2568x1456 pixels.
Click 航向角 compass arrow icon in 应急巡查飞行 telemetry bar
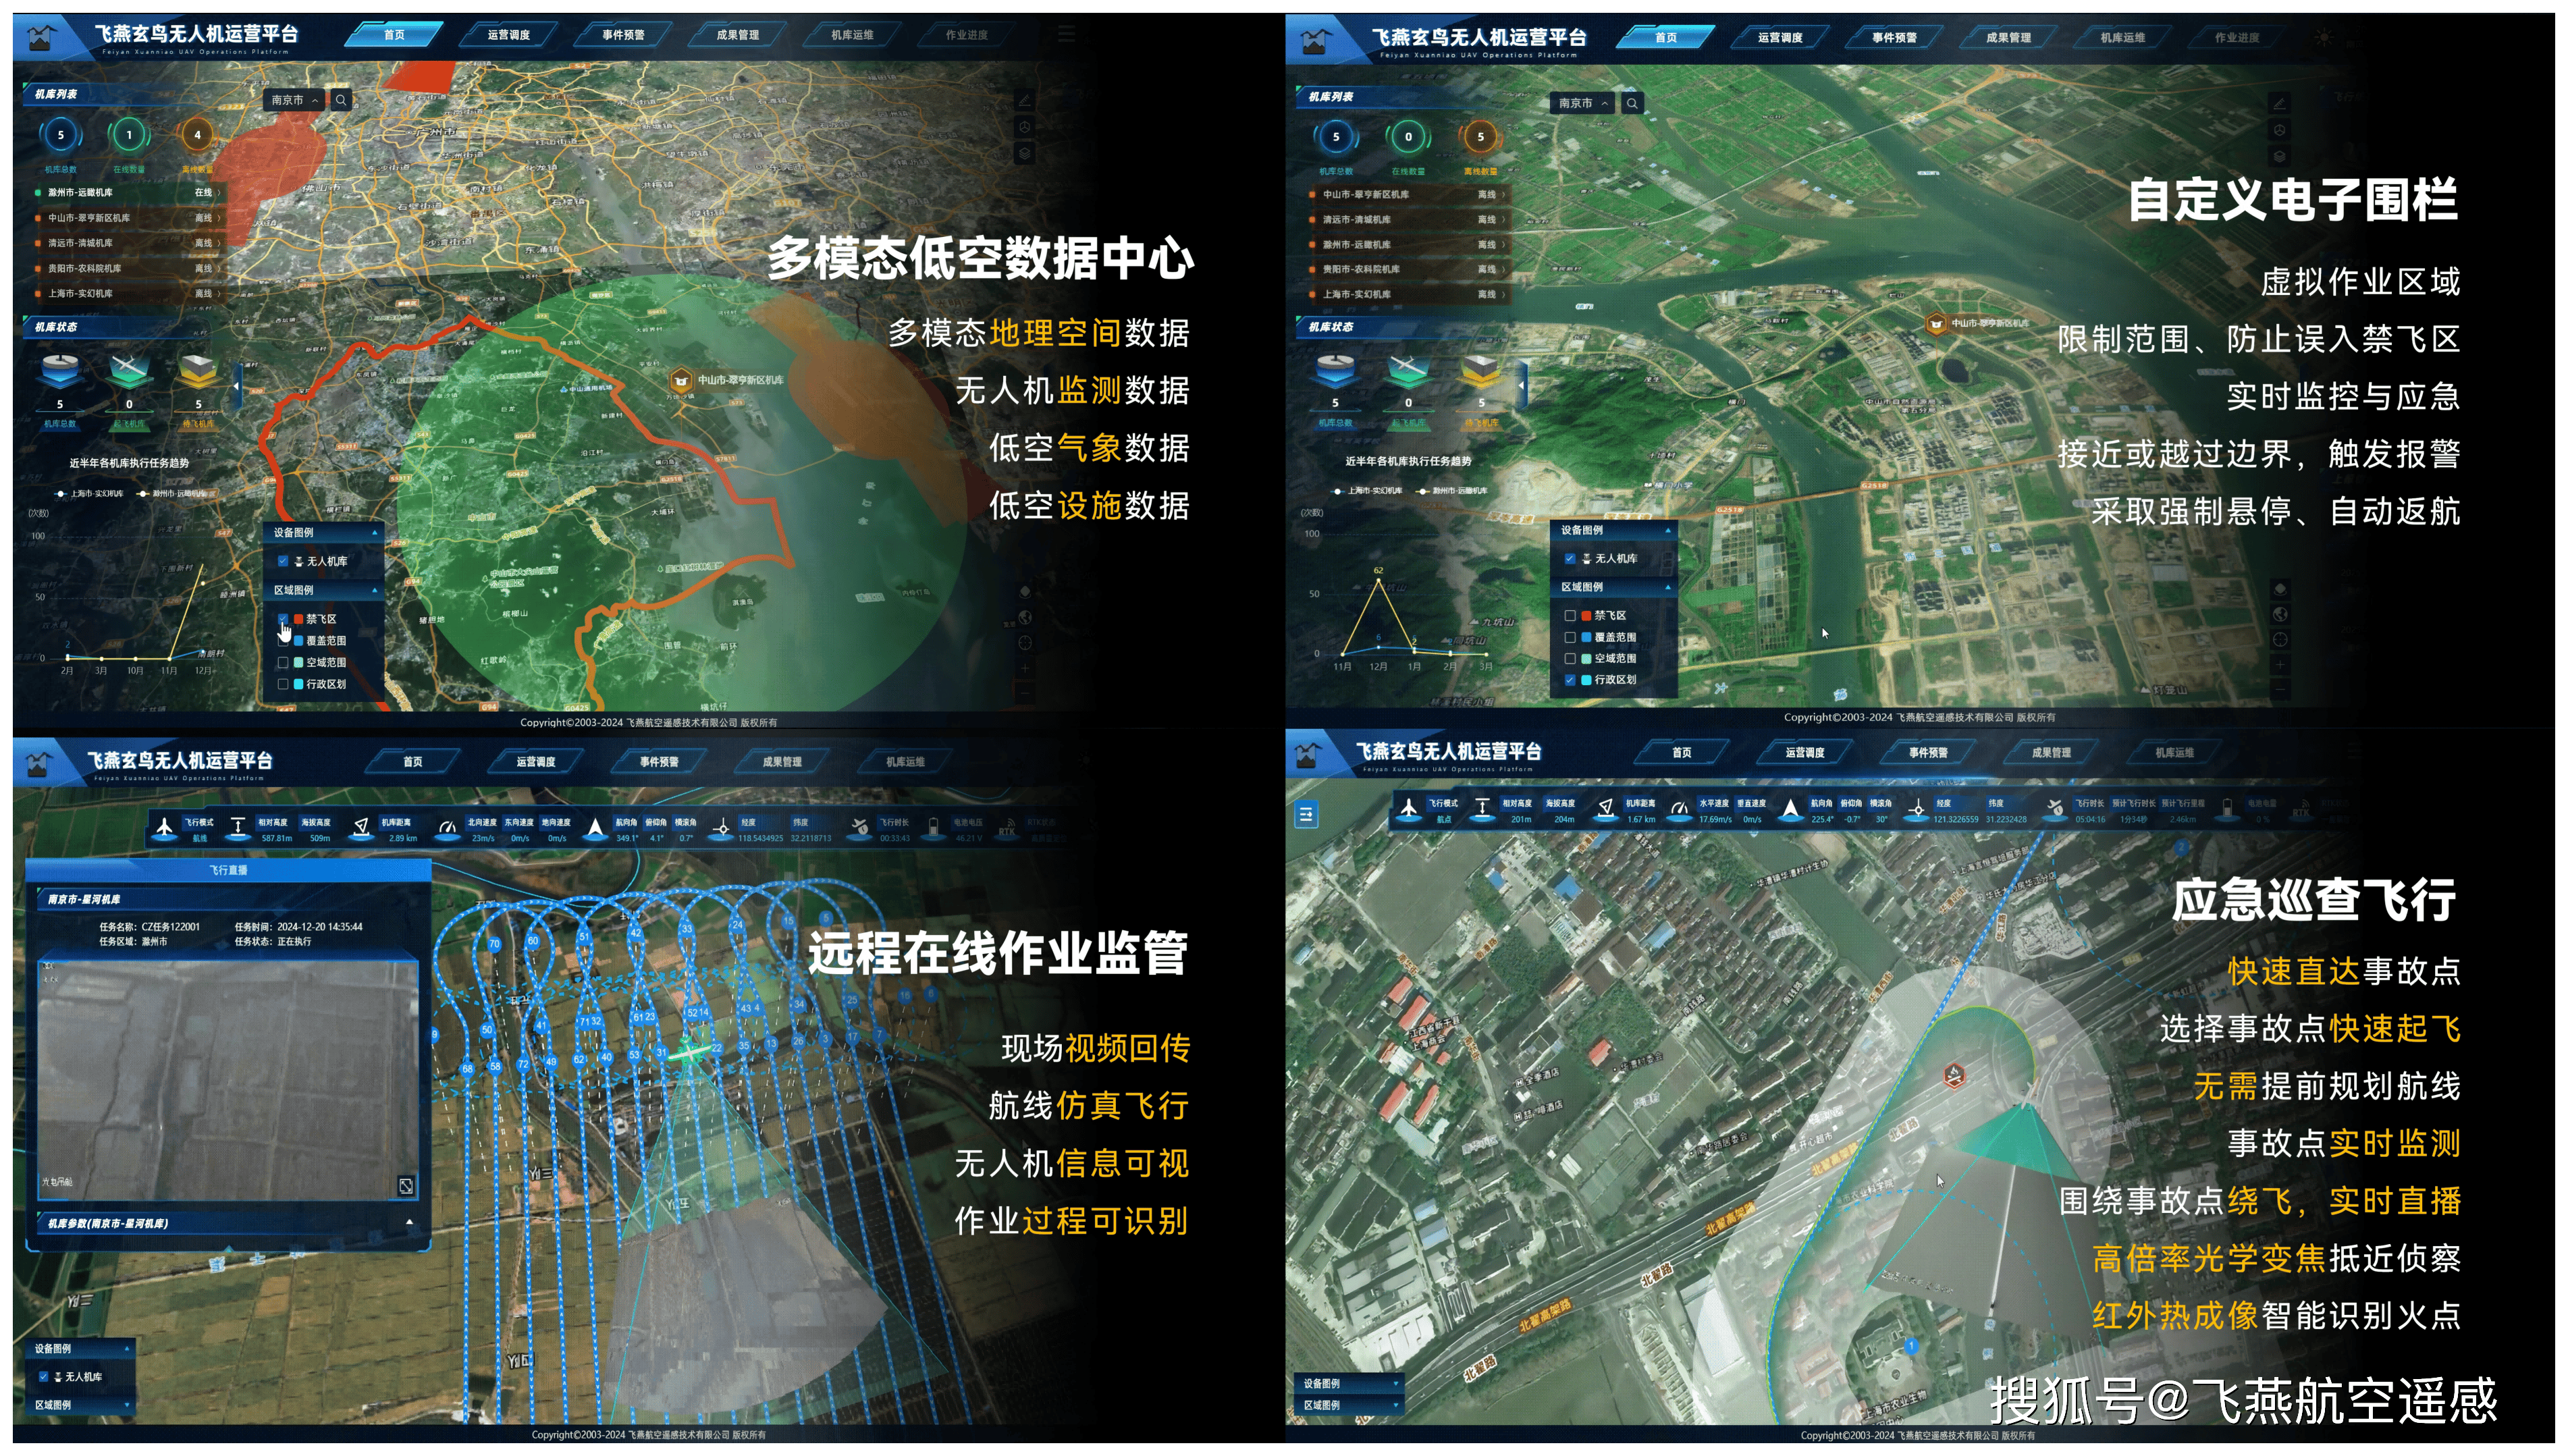pyautogui.click(x=1791, y=808)
